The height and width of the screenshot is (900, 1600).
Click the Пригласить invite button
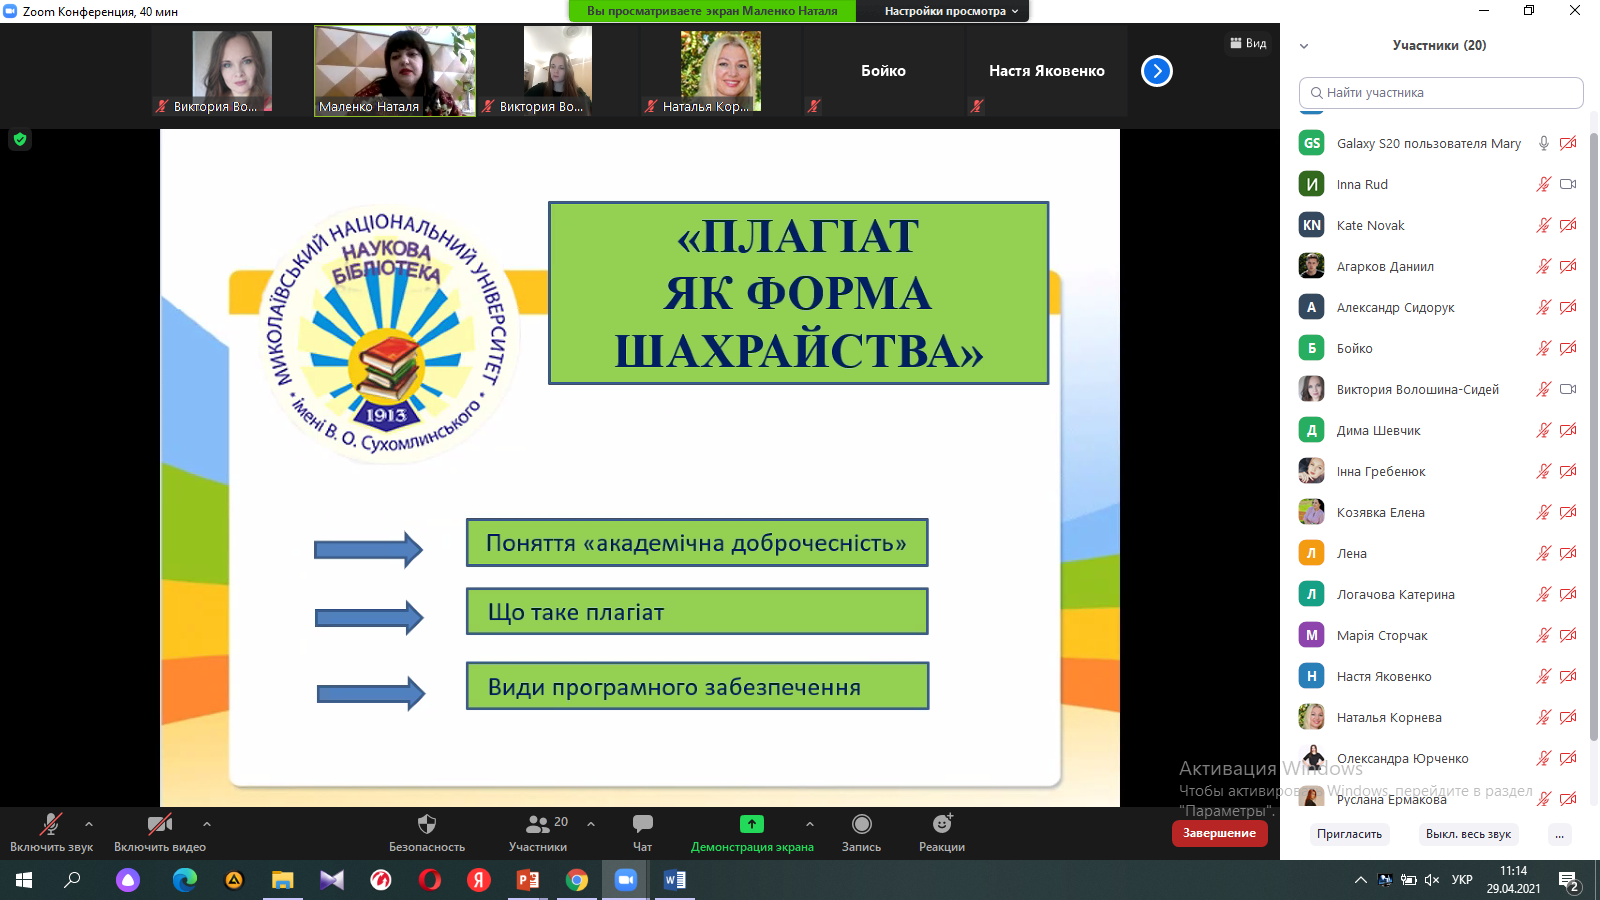tap(1349, 834)
